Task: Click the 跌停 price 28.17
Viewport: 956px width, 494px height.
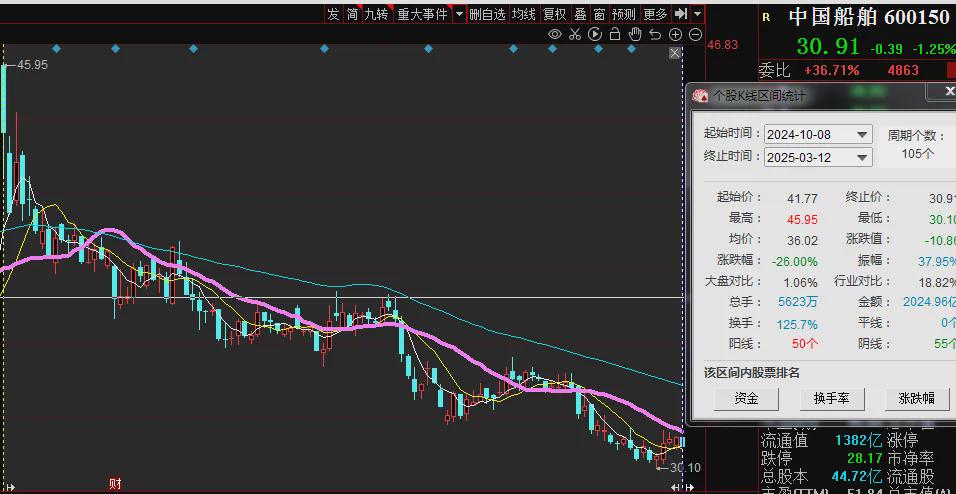Action: tap(865, 457)
